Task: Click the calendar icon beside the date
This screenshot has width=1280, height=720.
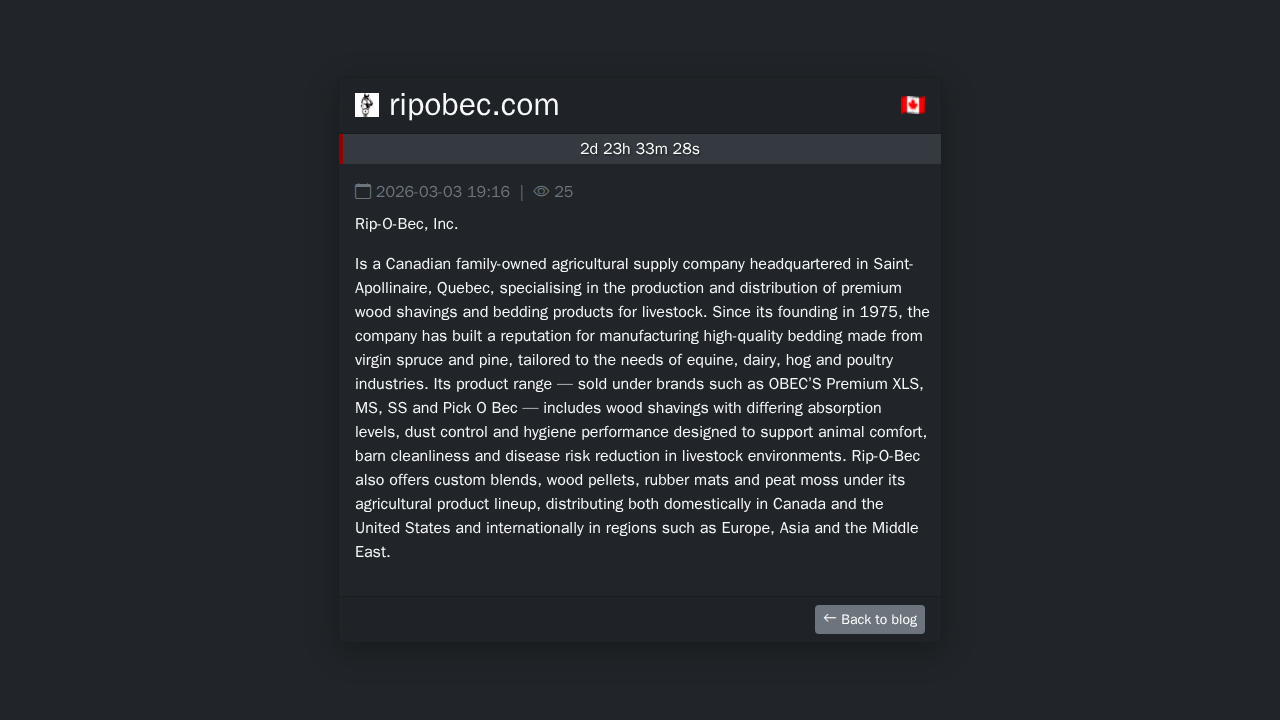Action: (363, 191)
